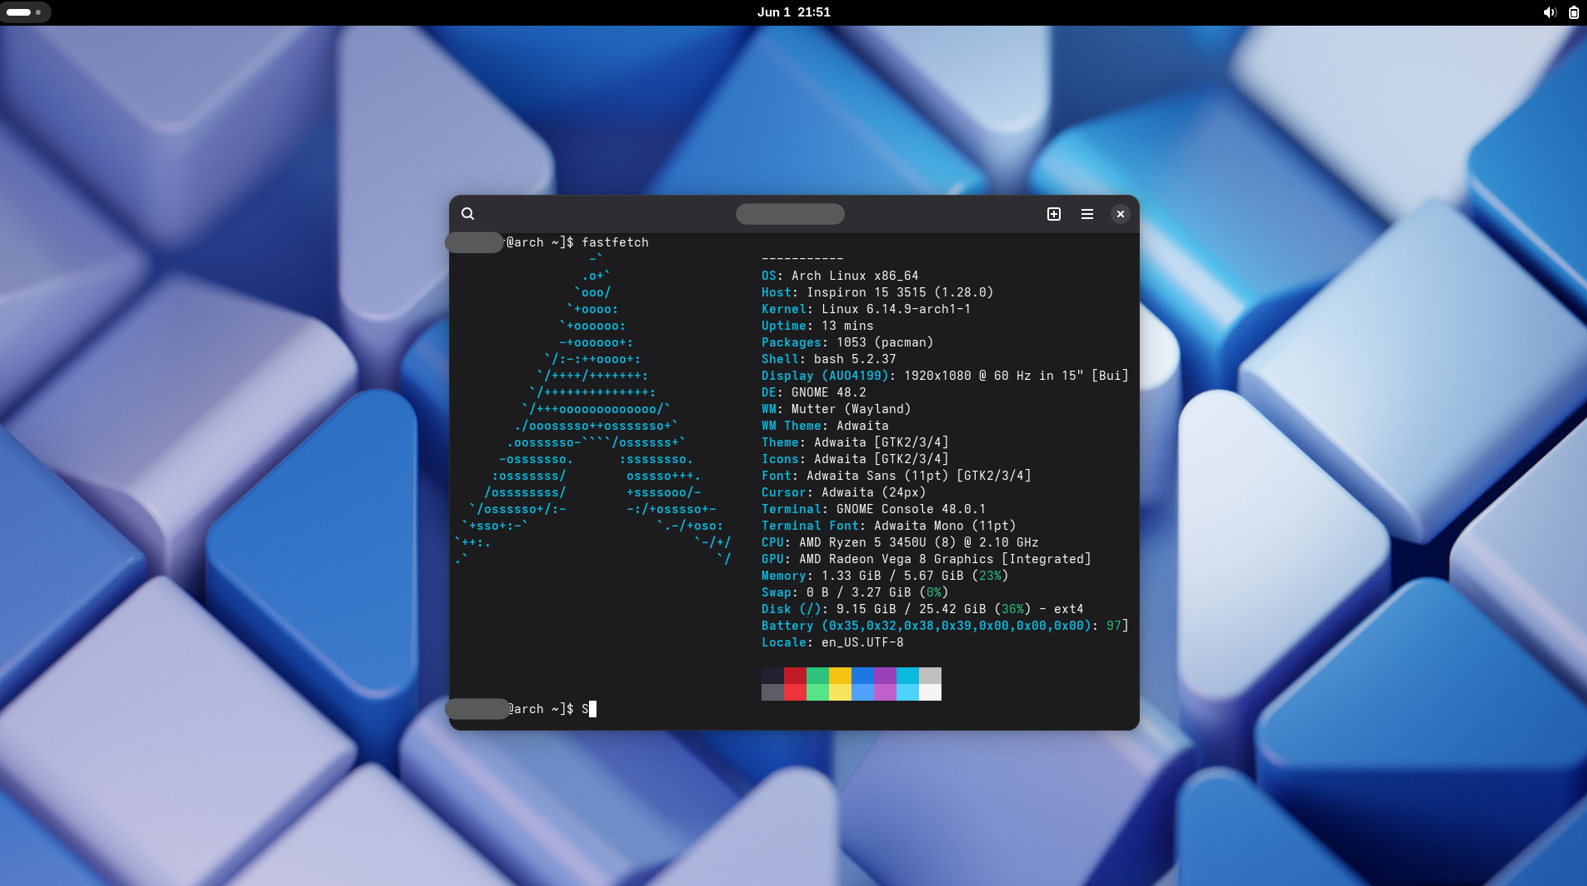The image size is (1587, 886).
Task: Click the Locale en_US.UTF-8 line
Action: coord(832,642)
